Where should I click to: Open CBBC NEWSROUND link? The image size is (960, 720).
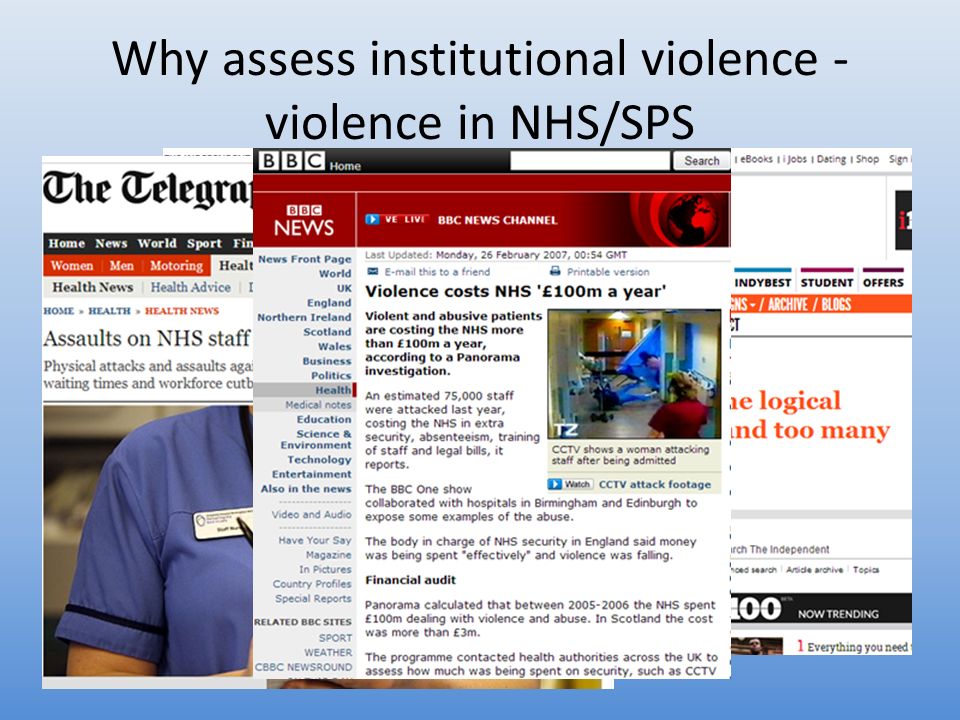click(x=304, y=667)
